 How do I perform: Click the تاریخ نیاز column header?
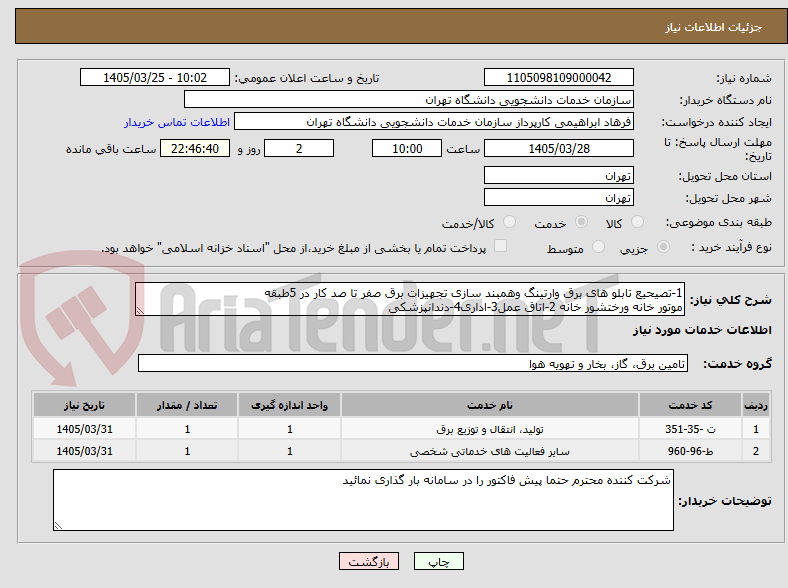(84, 405)
